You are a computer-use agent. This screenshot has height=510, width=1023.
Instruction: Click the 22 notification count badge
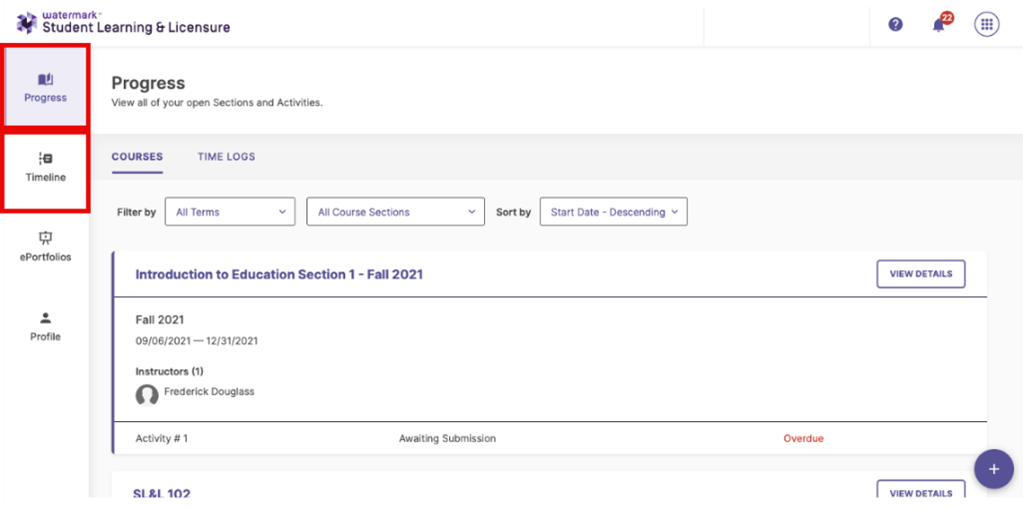click(947, 18)
